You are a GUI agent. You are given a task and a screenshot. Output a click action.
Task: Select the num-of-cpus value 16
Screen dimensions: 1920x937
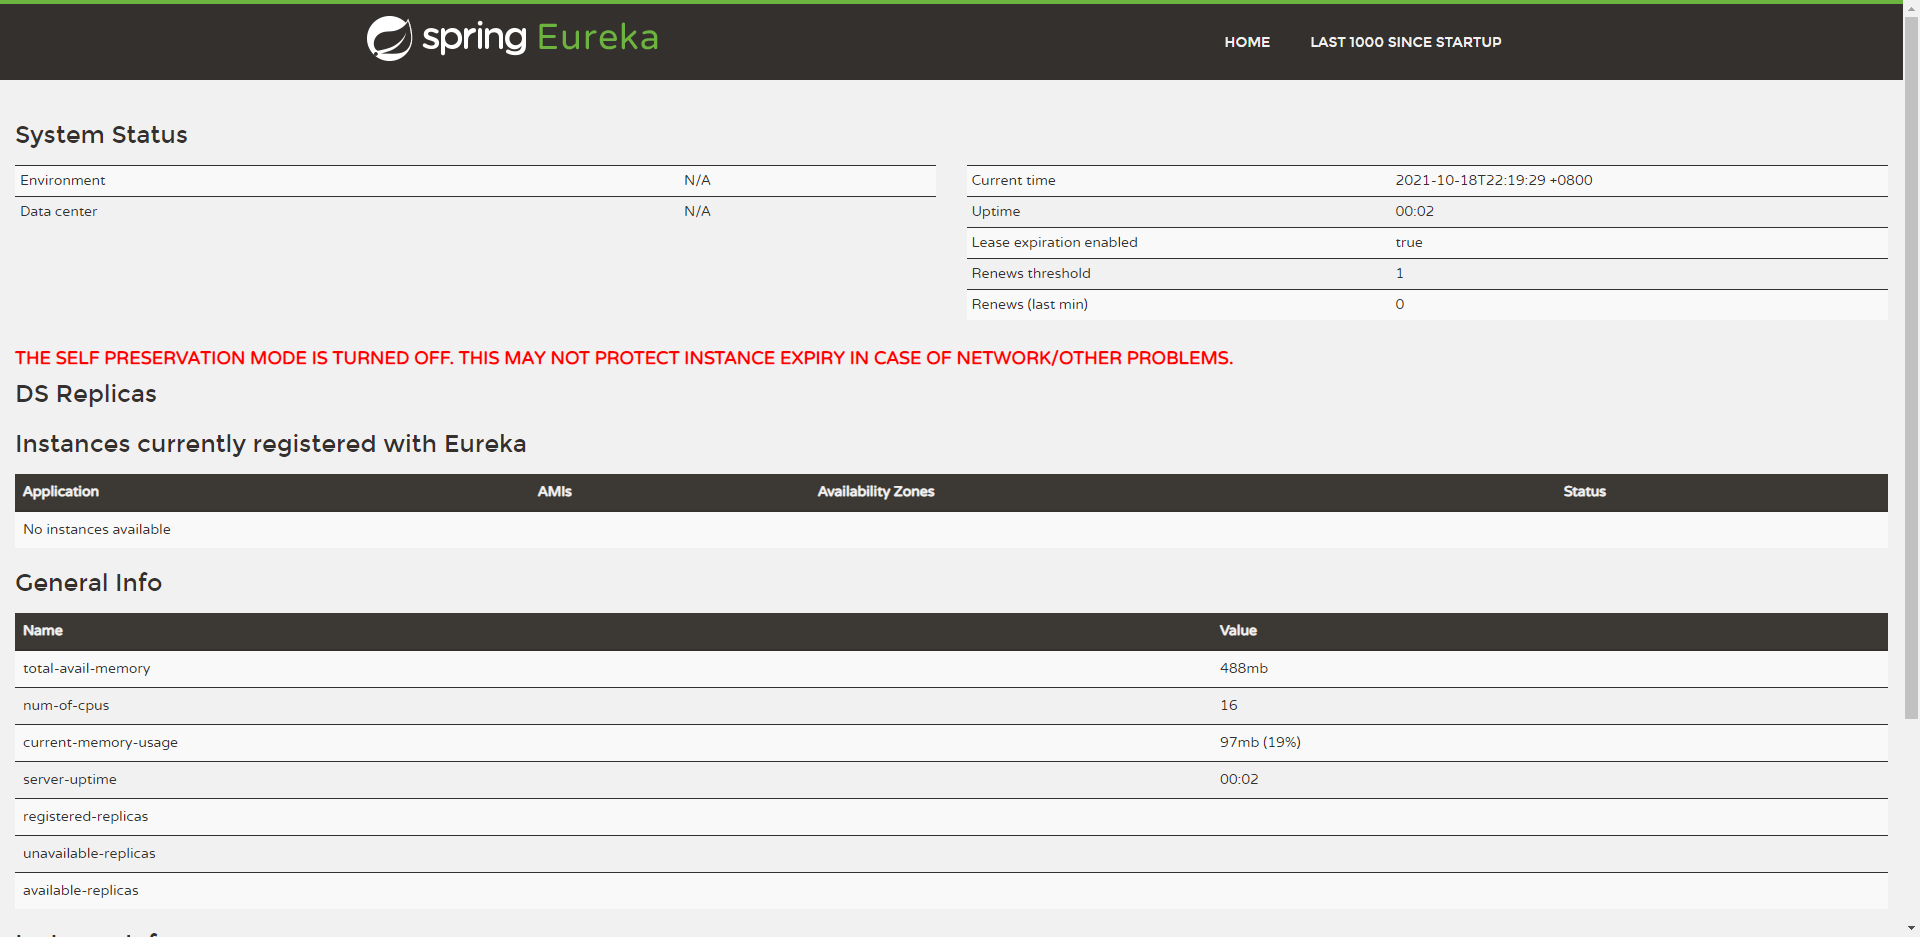pyautogui.click(x=1228, y=705)
